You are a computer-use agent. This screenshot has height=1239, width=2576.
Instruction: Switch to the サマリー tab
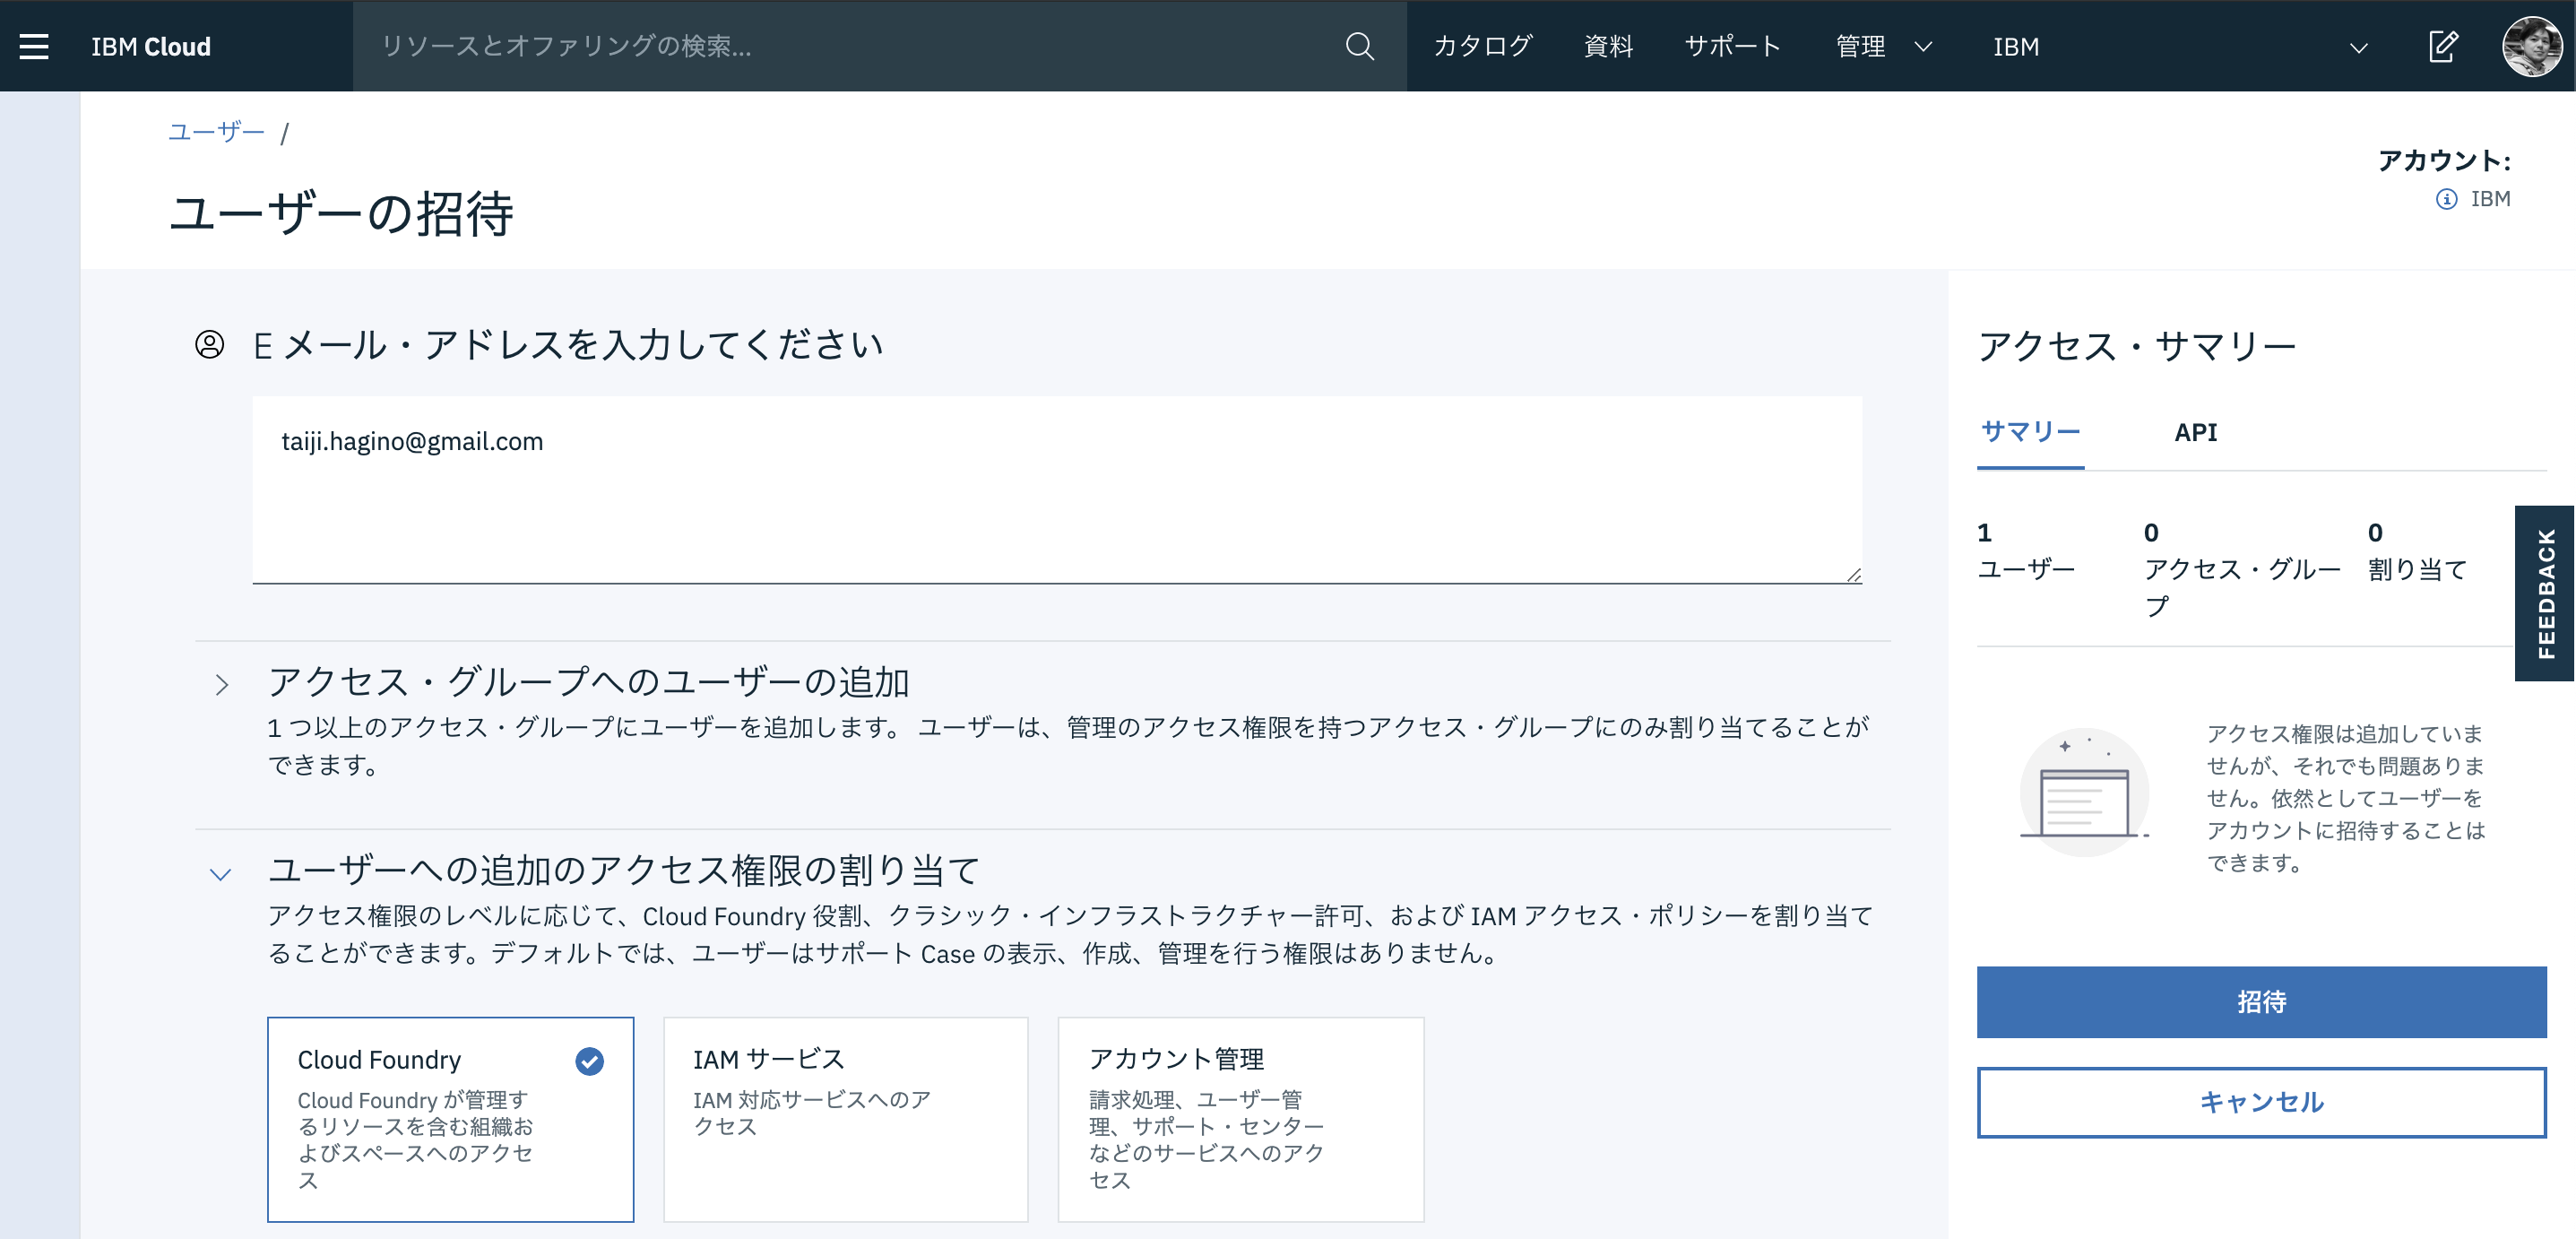click(2030, 432)
